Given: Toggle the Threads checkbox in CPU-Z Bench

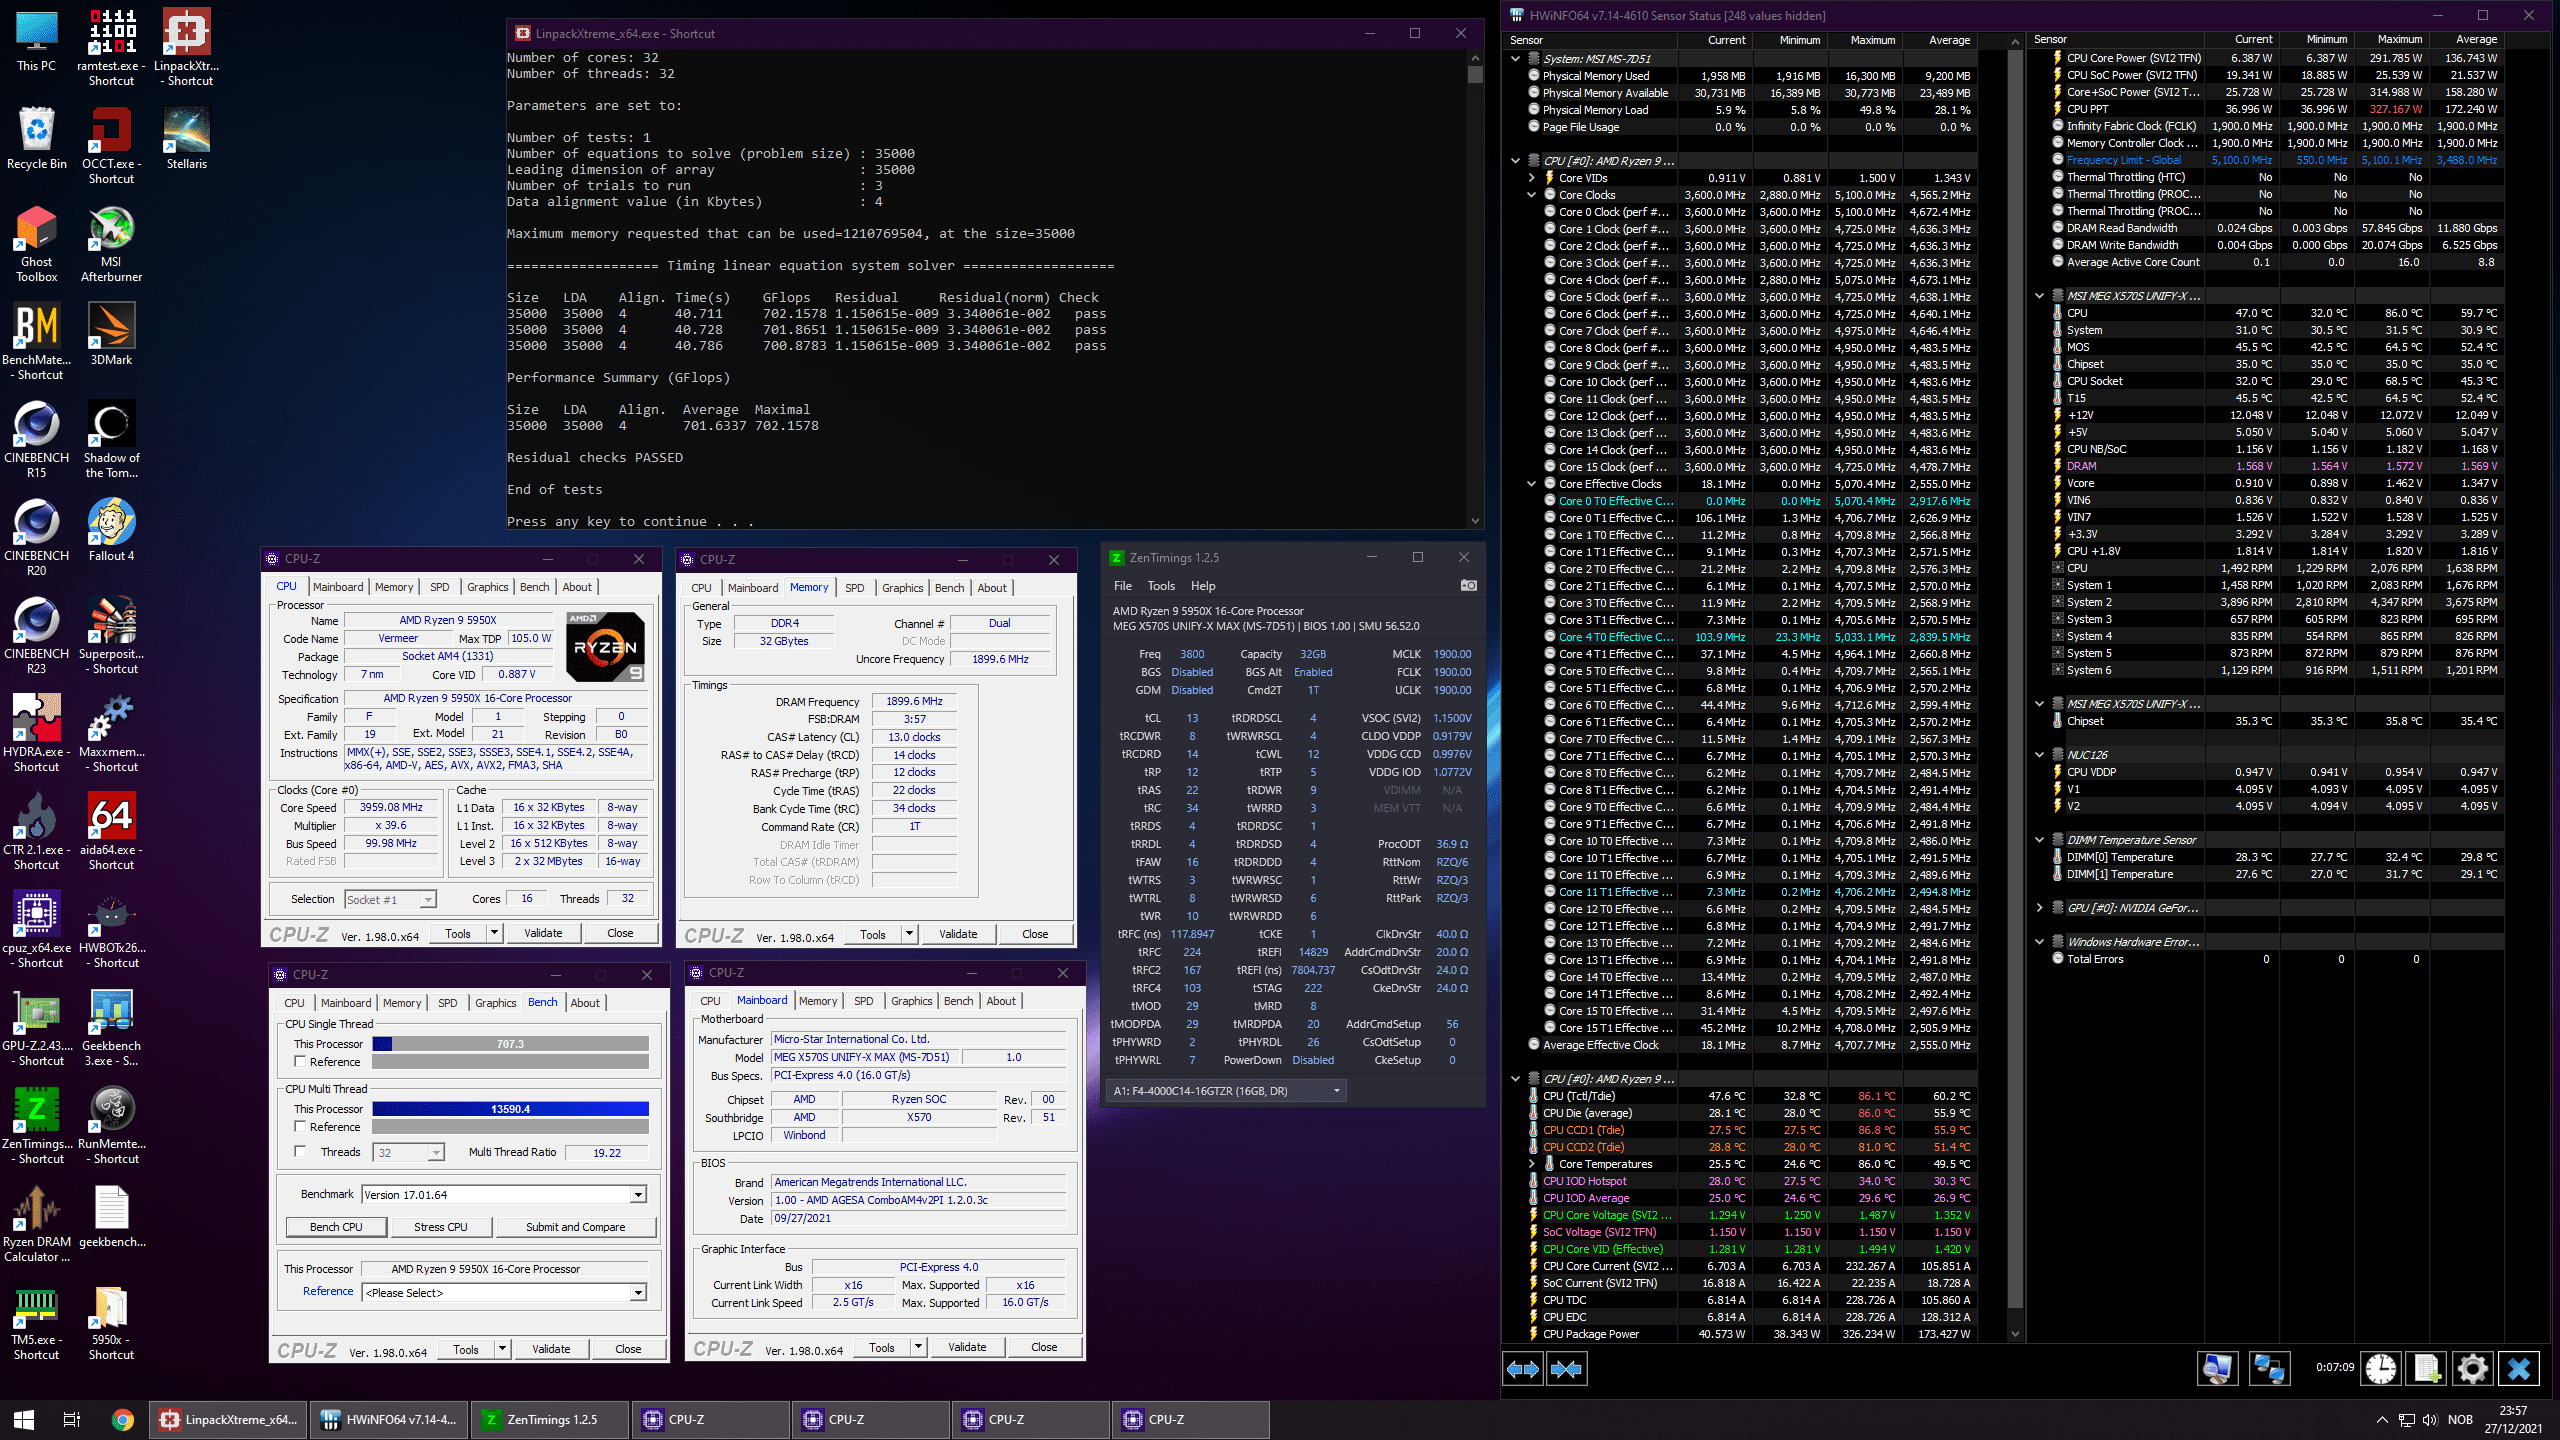Looking at the screenshot, I should 300,1152.
